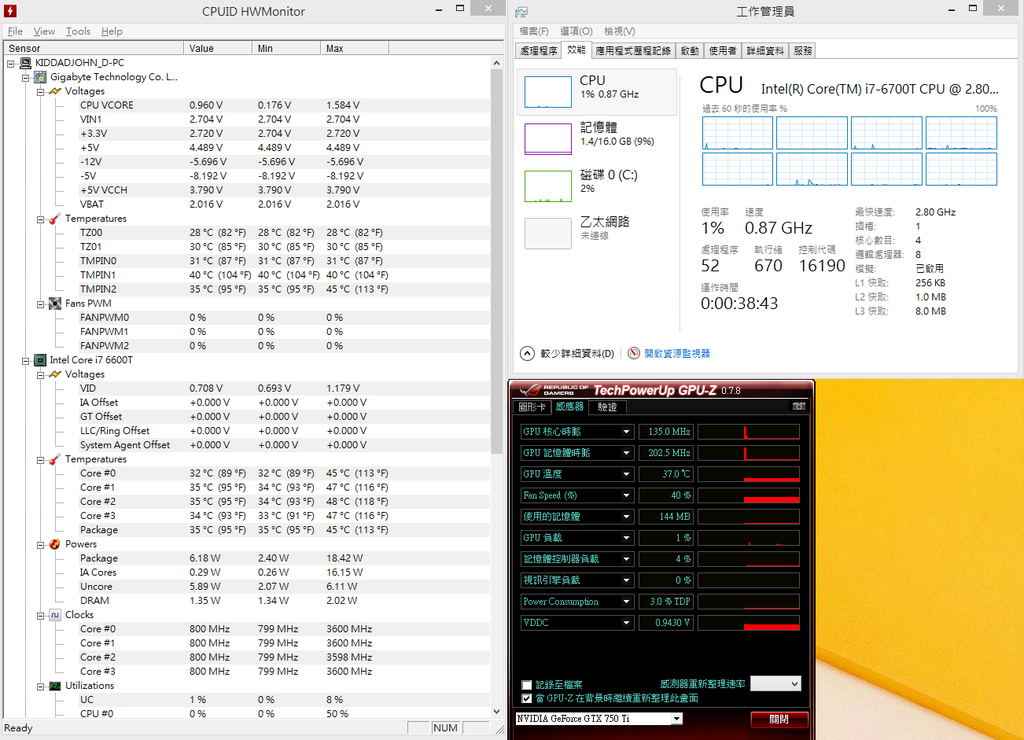Screen dimensions: 1024x740
Task: Collapse the Clocks tree group
Action: (40, 615)
